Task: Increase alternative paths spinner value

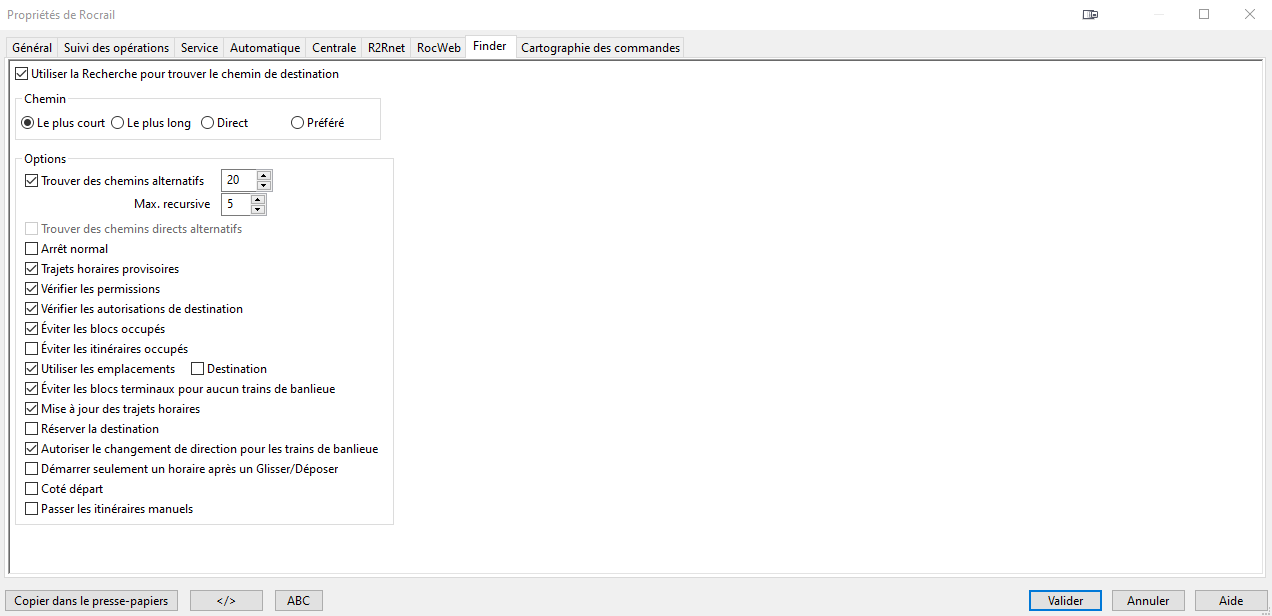Action: point(264,176)
